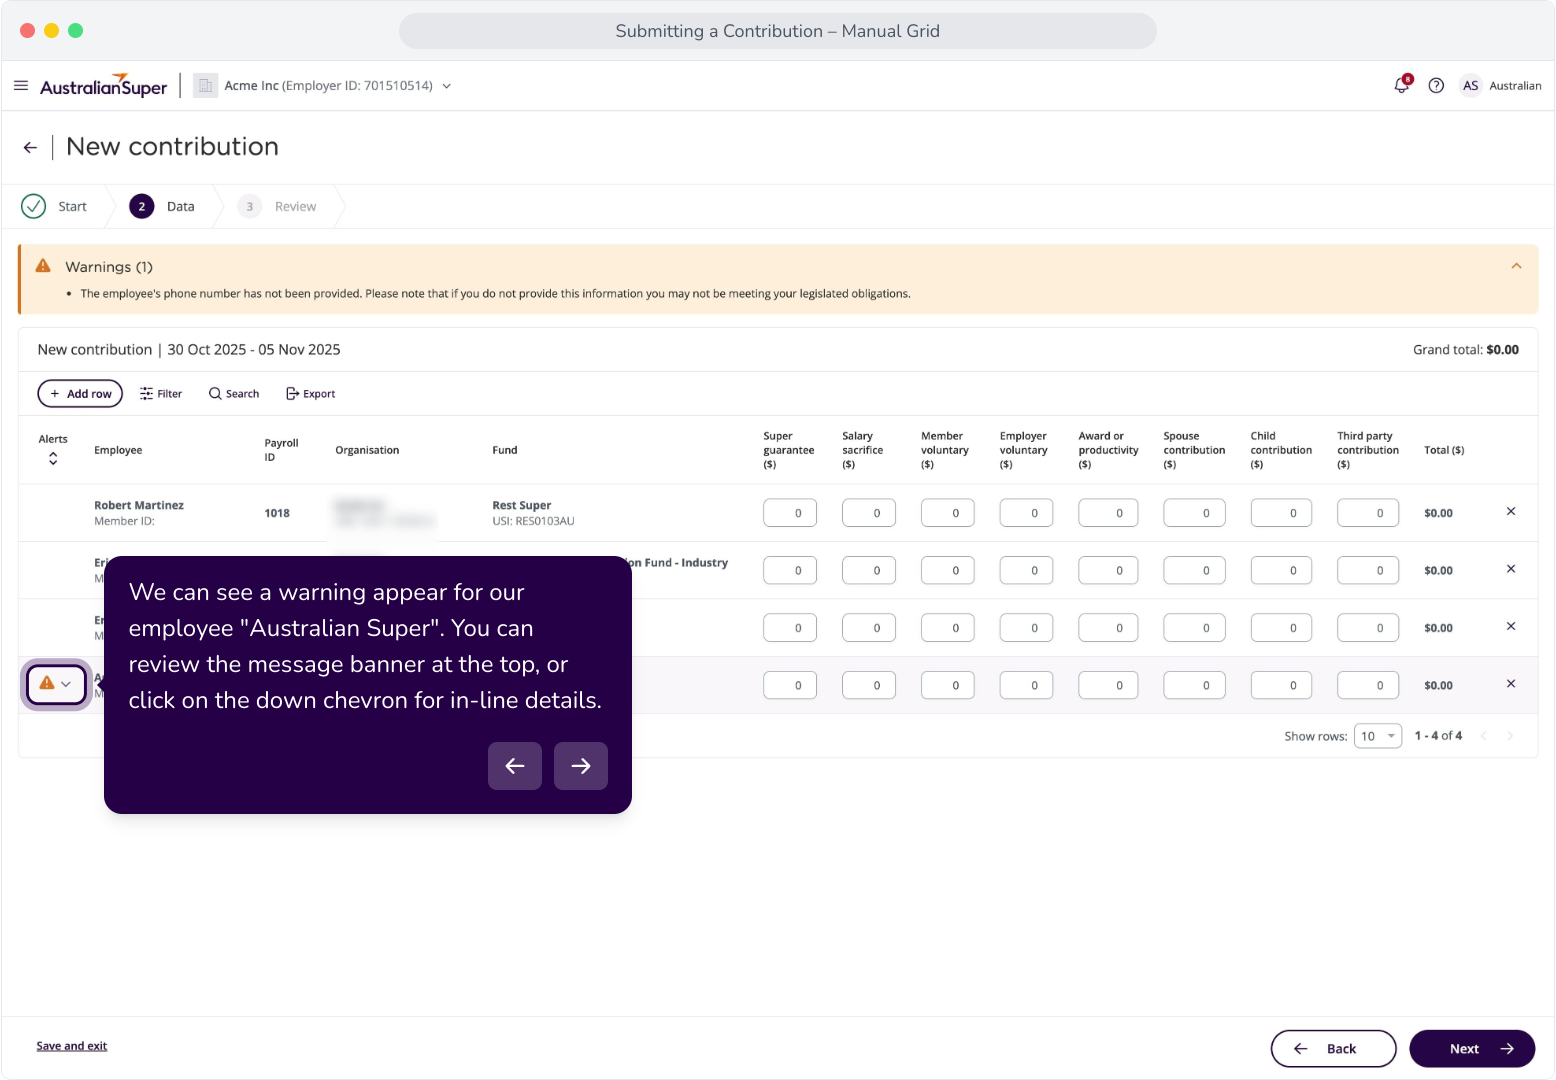
Task: Go to previous tour tooltip step
Action: coord(515,766)
